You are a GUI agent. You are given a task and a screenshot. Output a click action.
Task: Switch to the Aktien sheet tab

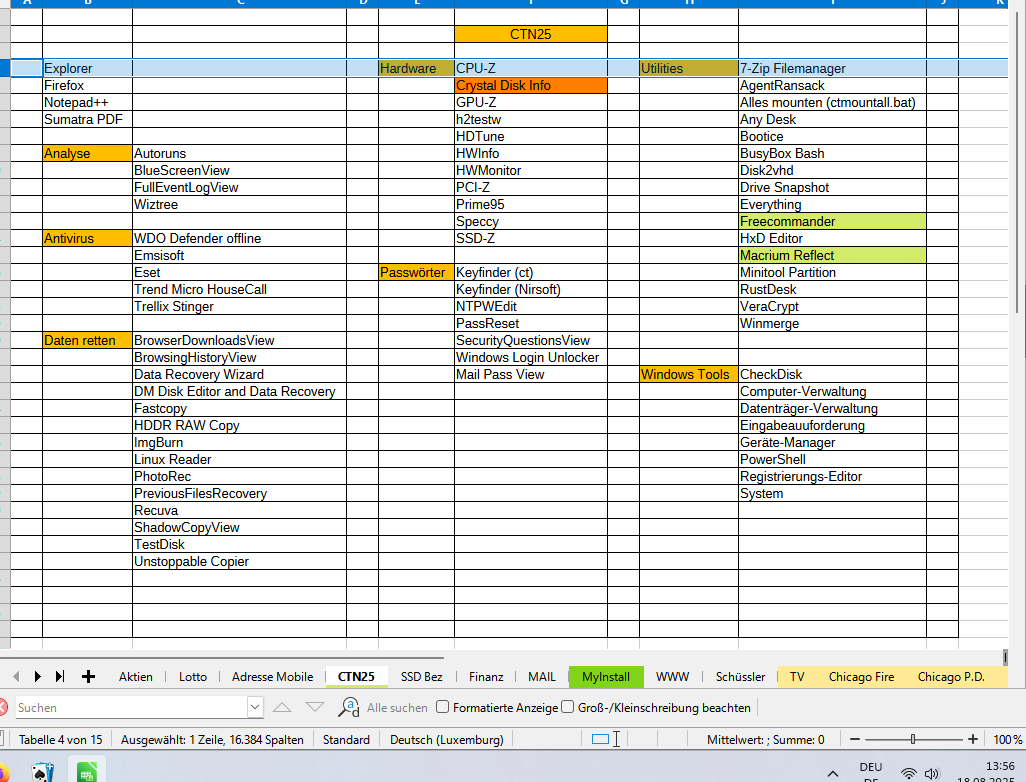click(x=135, y=677)
